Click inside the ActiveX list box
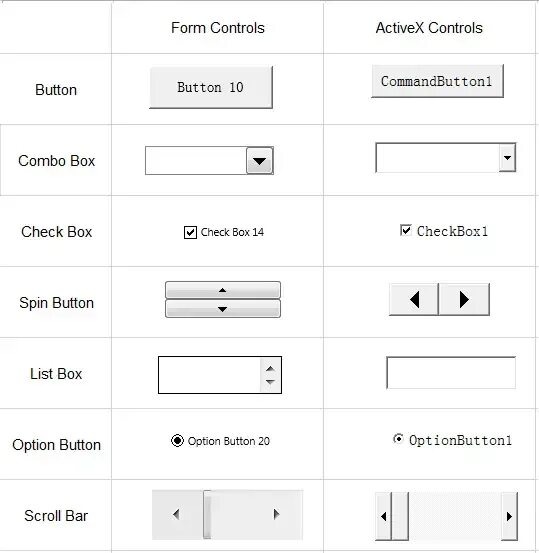 coord(451,373)
